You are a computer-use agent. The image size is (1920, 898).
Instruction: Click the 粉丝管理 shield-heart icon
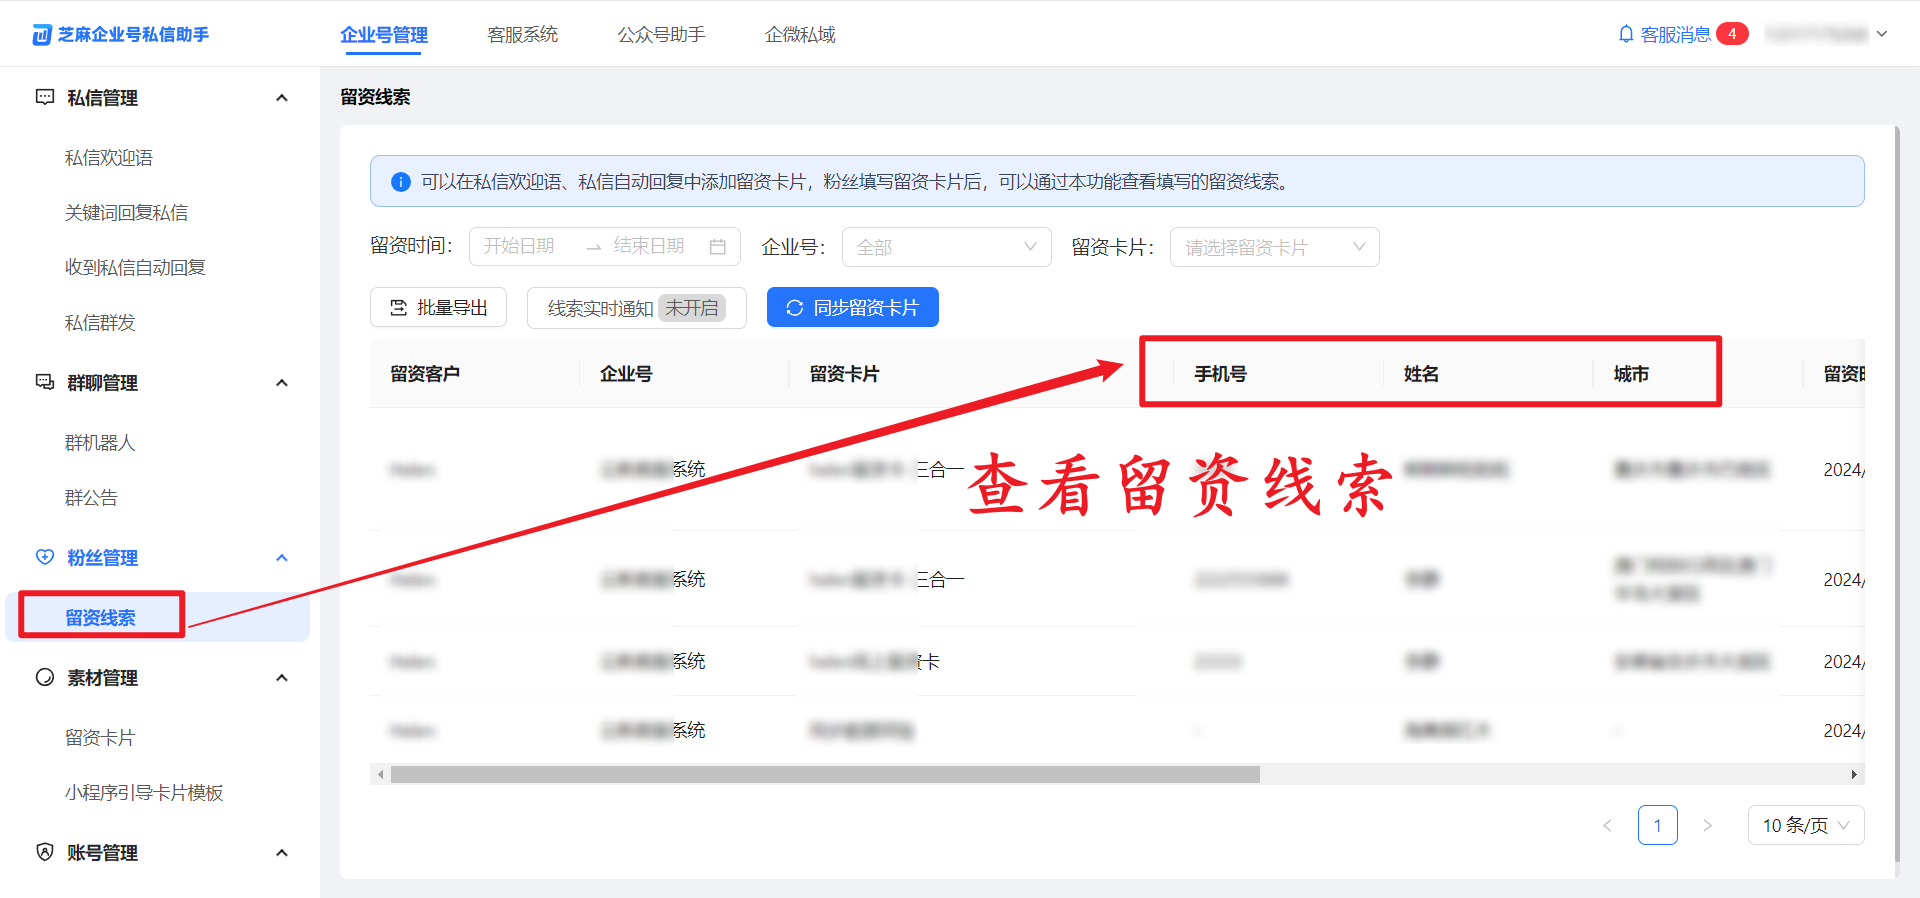point(45,557)
